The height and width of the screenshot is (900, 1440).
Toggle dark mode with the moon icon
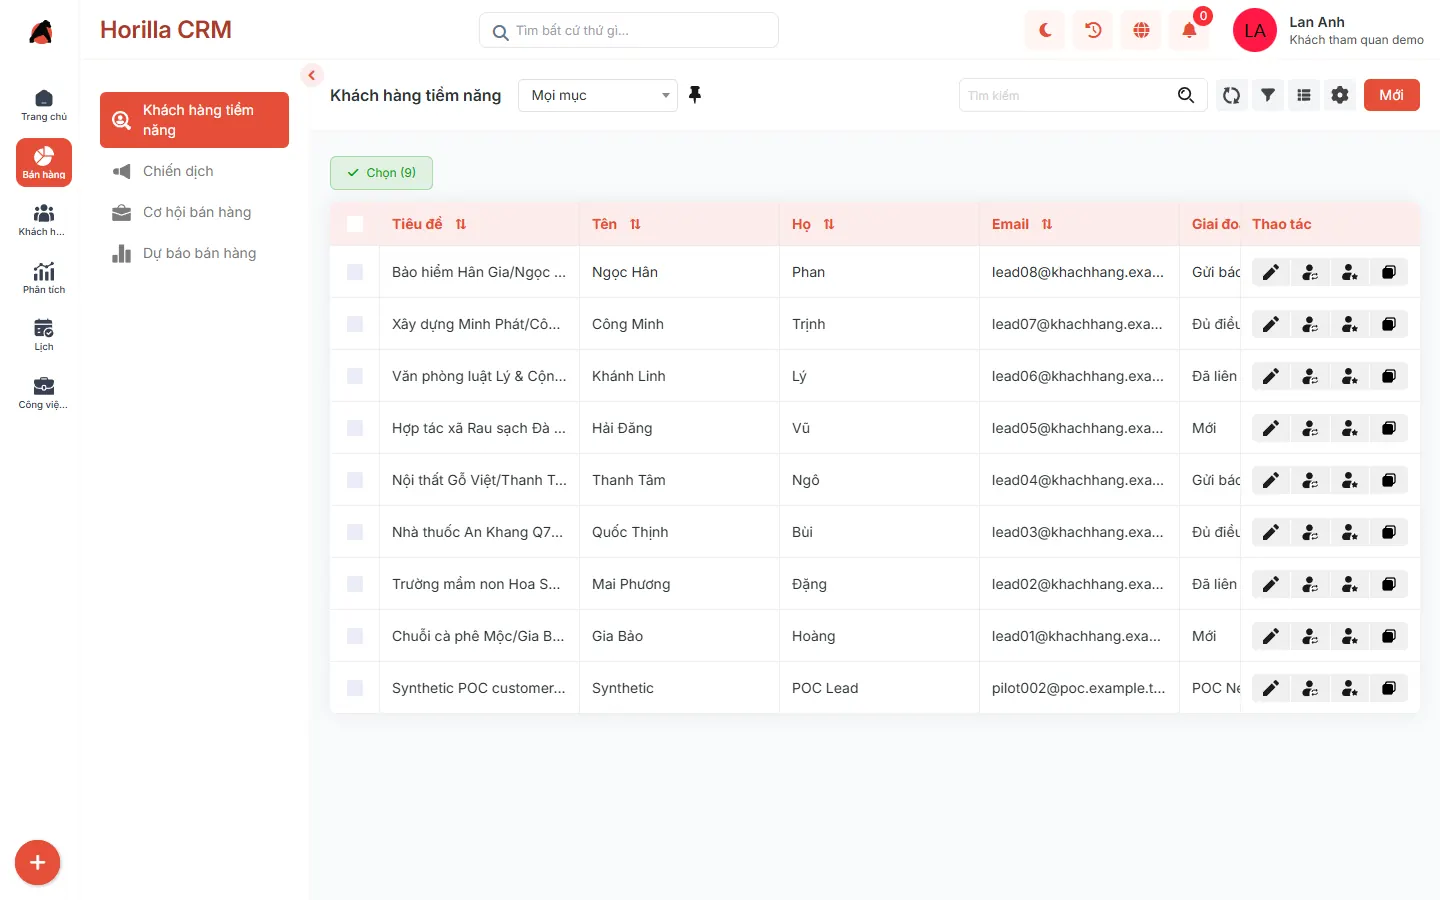[1045, 30]
